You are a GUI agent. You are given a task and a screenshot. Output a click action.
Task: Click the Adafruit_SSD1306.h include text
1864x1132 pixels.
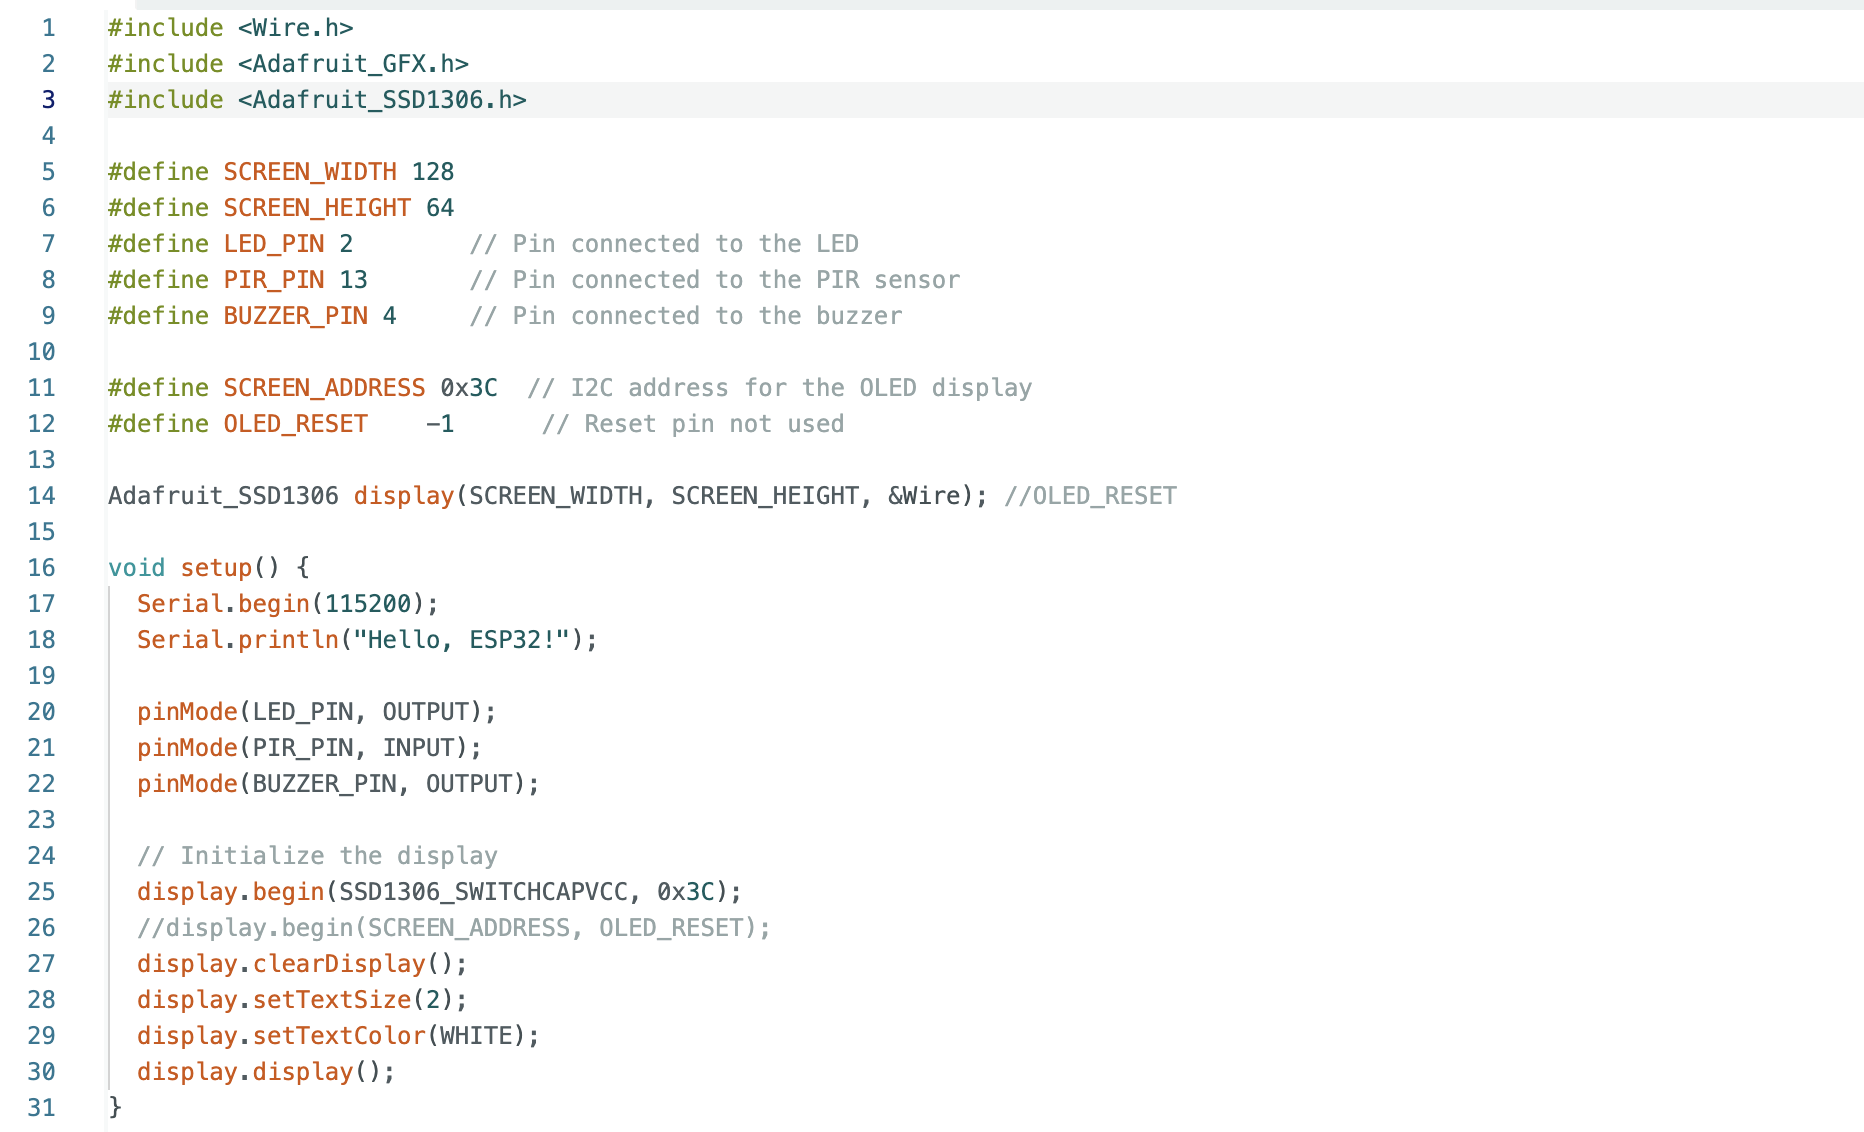382,100
